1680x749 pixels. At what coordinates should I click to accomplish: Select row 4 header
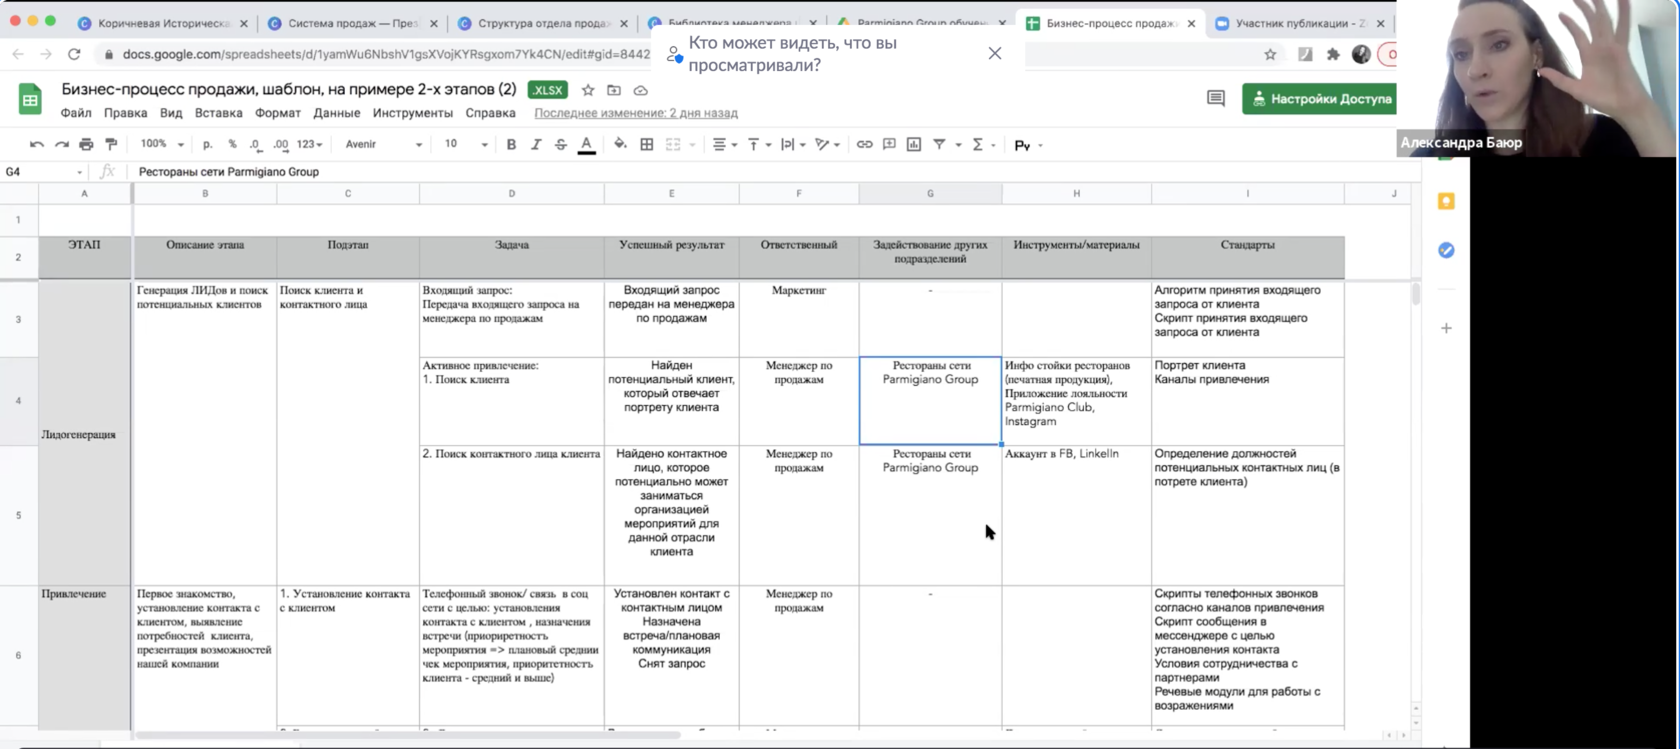pyautogui.click(x=18, y=401)
